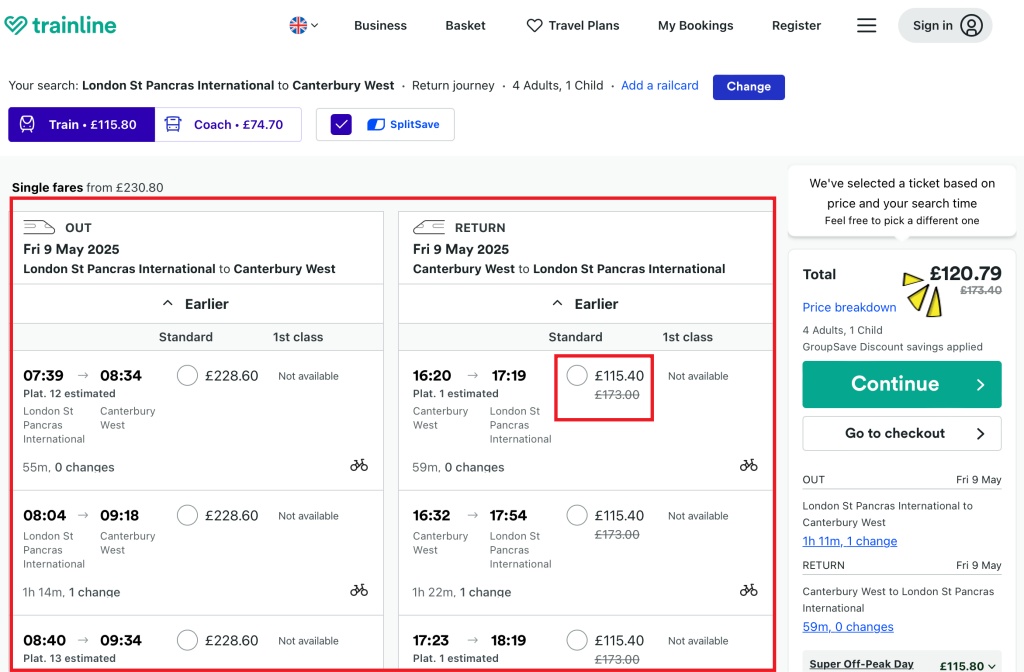Select the 08:04 outbound £228.60 fare
Screen dimensions: 1024x672
(187, 515)
